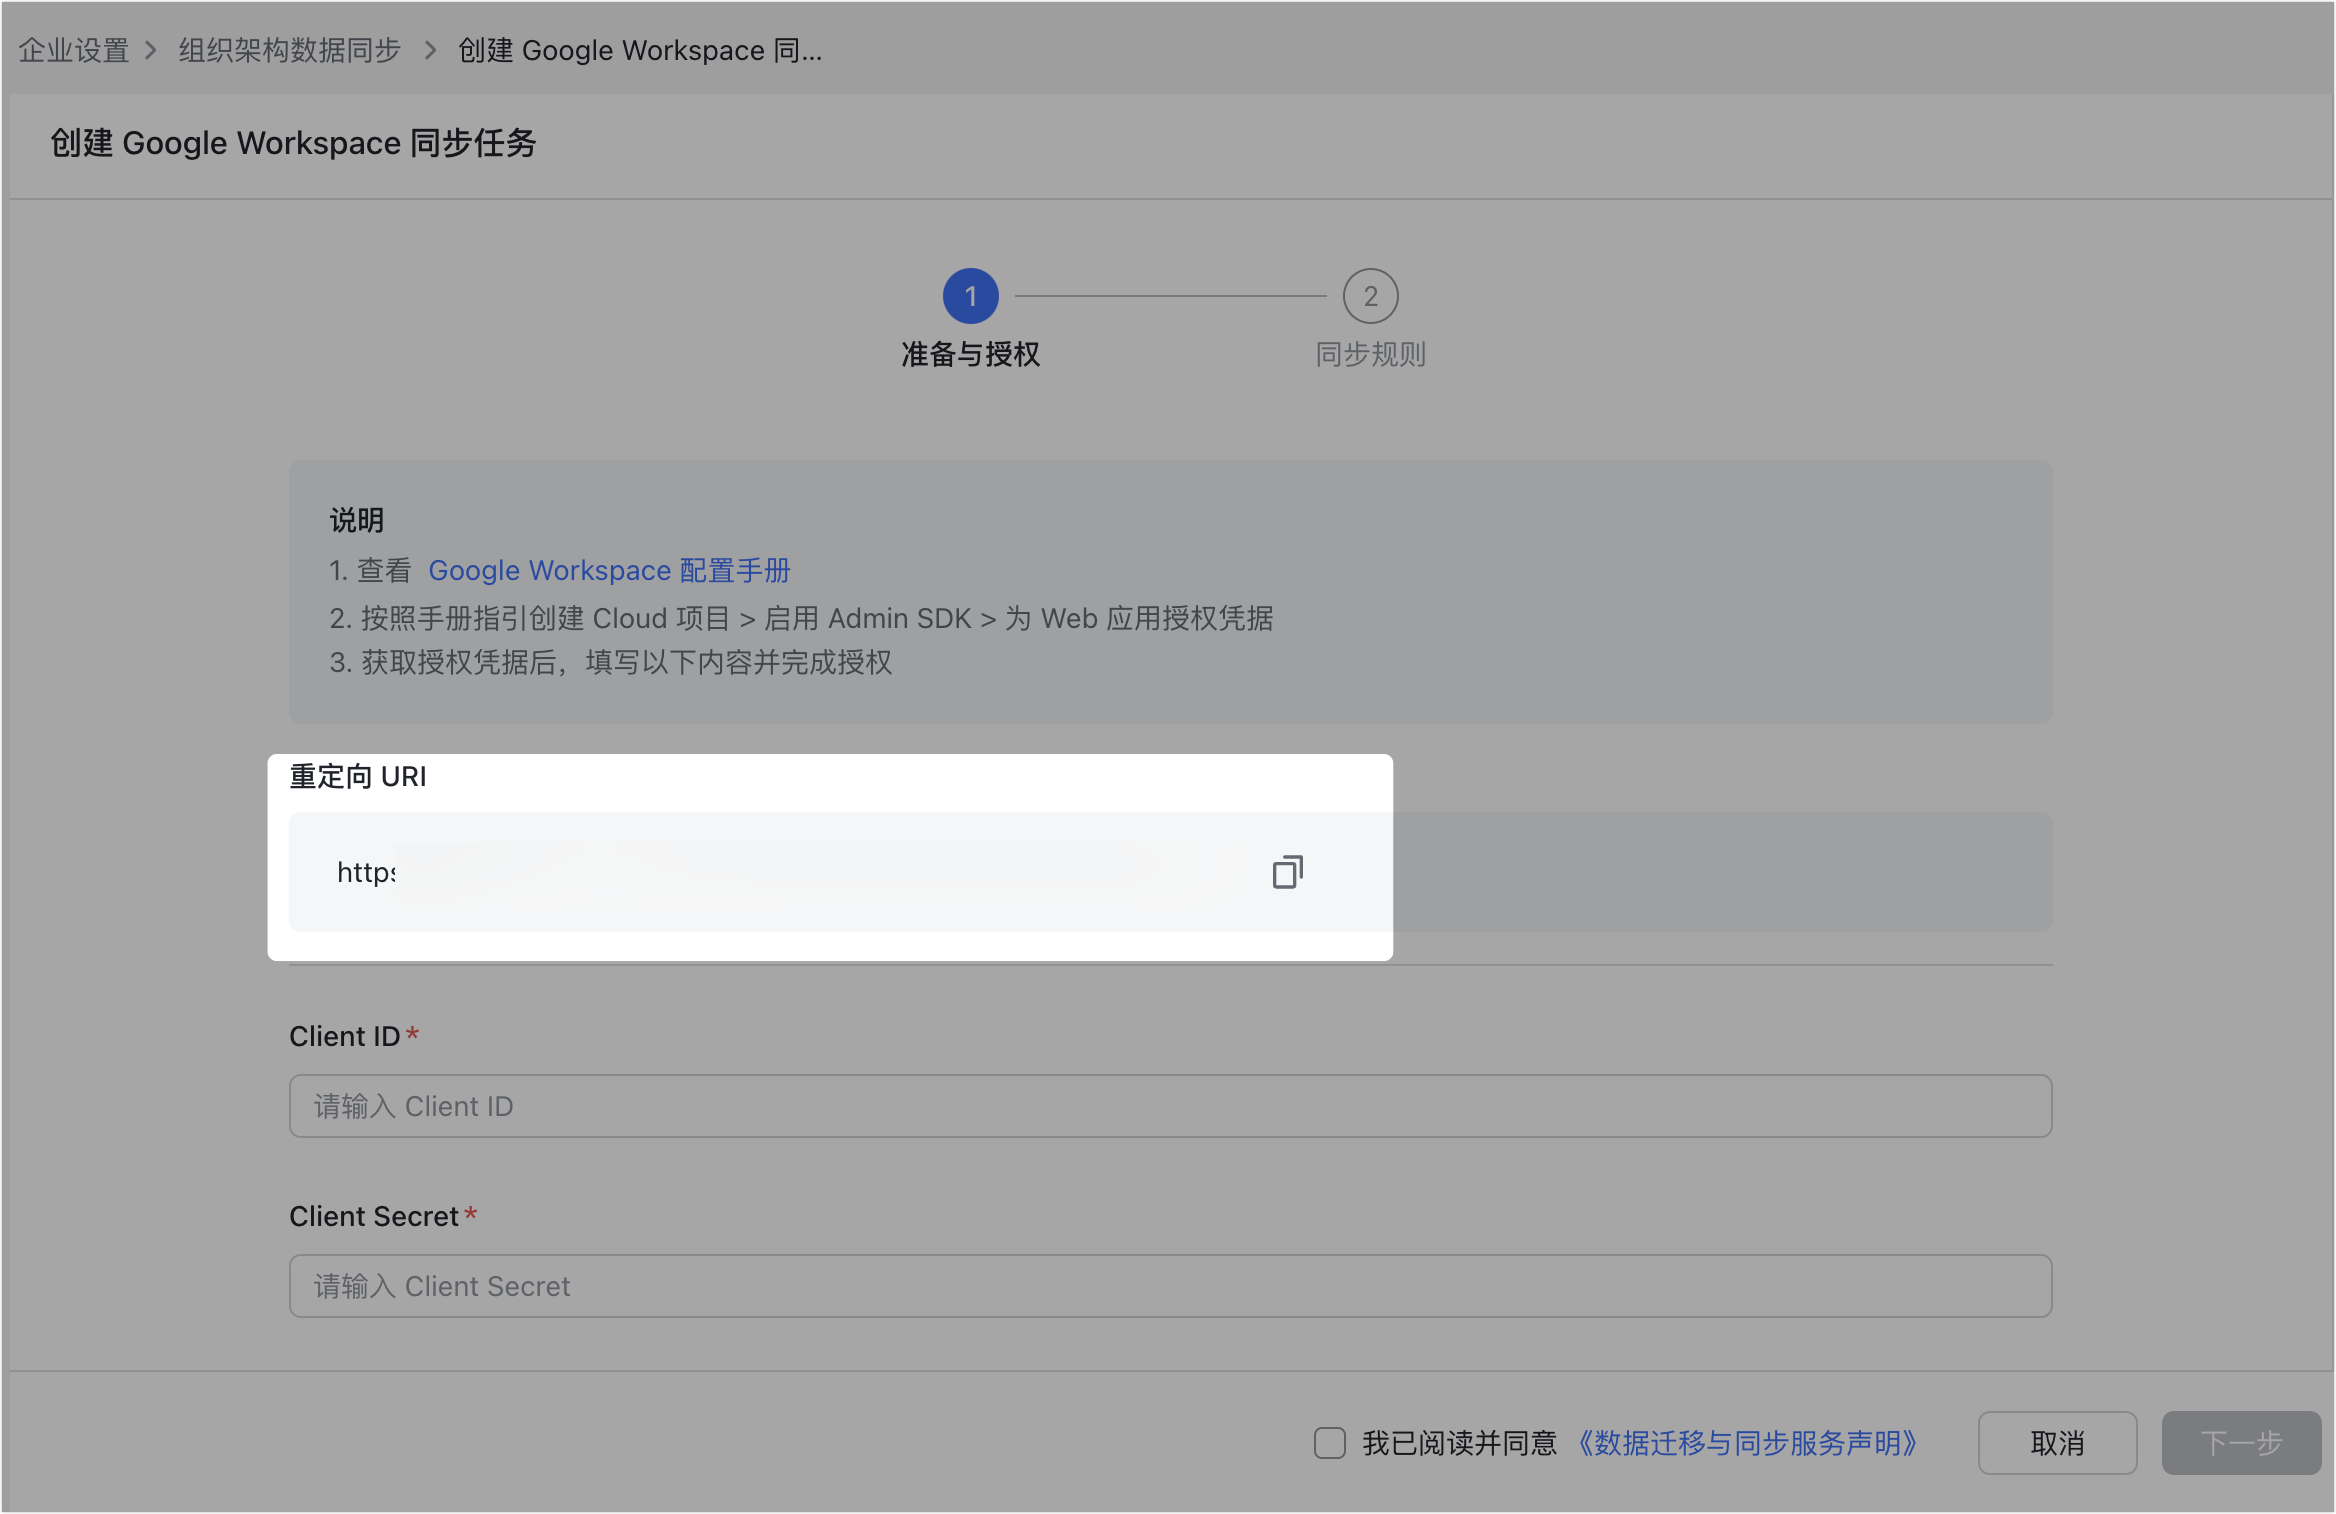
Task: Click the Client Secret label
Action: [374, 1216]
